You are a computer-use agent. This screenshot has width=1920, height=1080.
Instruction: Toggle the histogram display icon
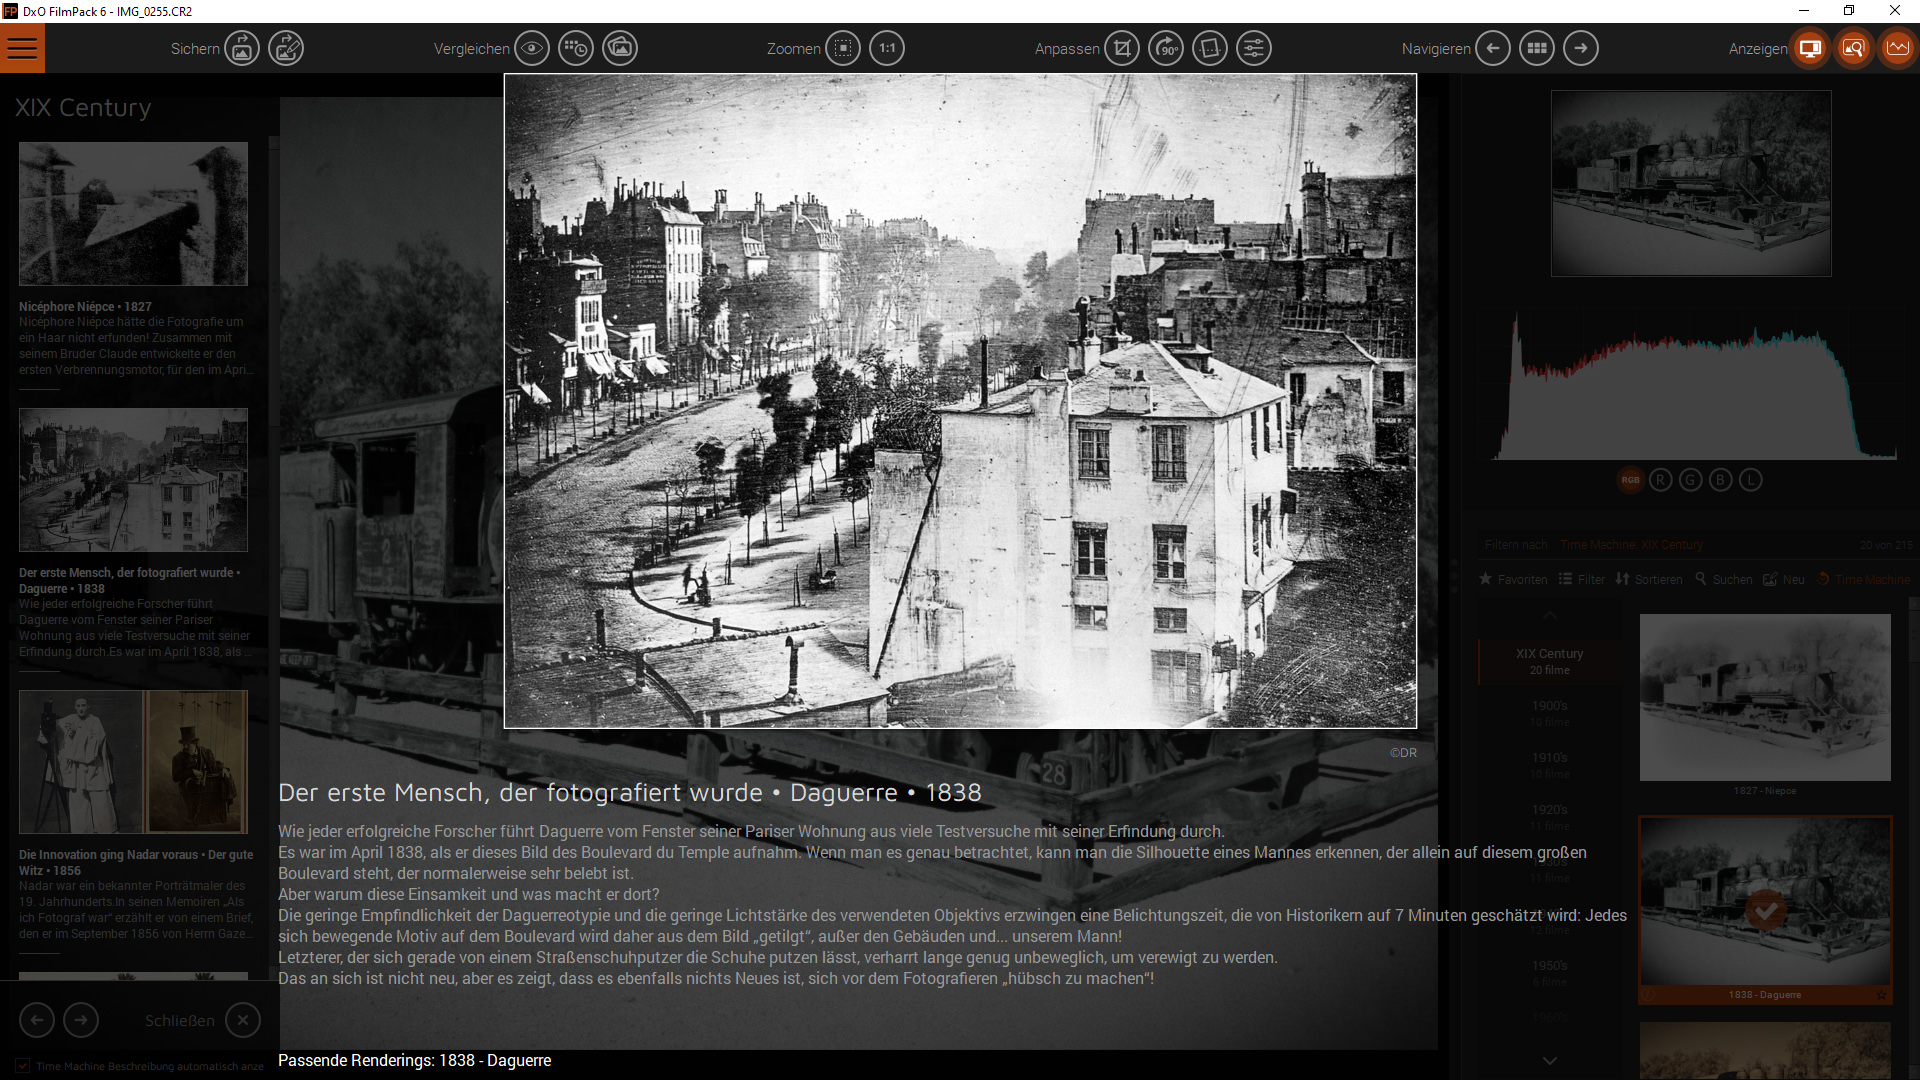coord(1898,48)
